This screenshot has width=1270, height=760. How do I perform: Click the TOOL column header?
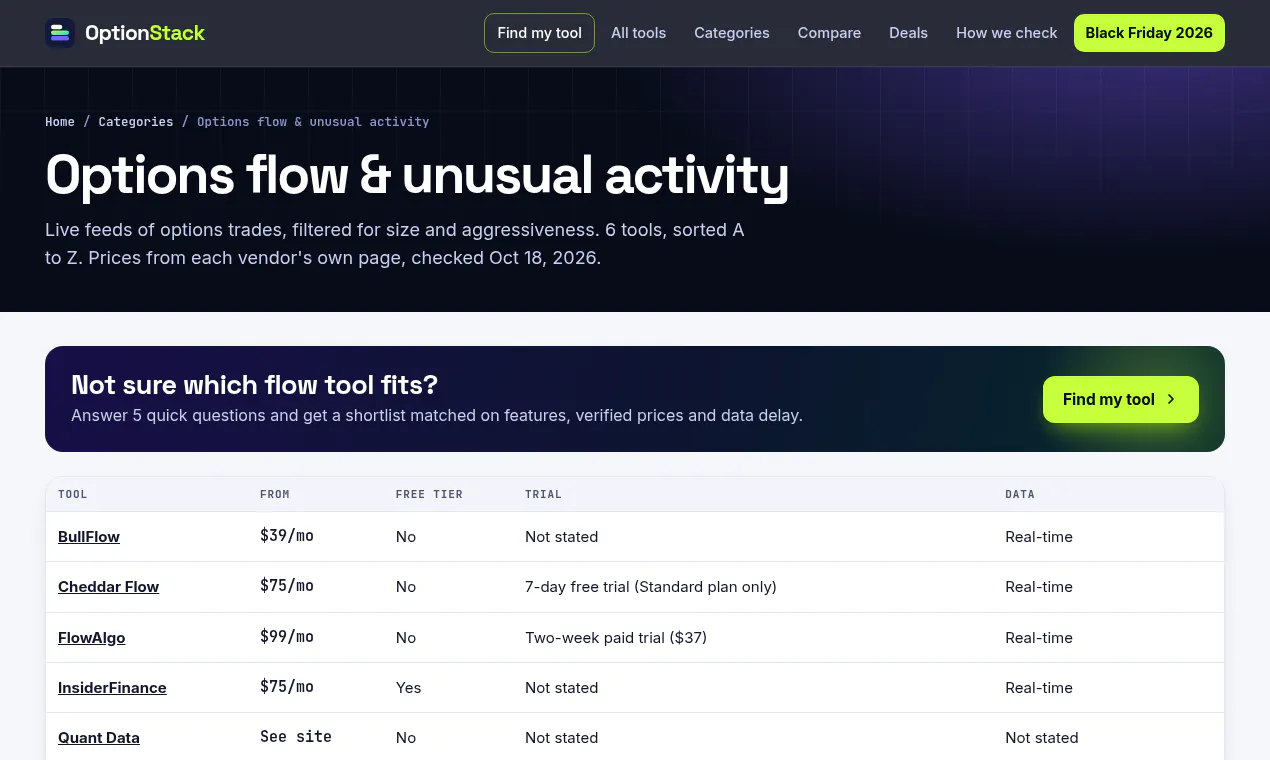[x=73, y=494]
